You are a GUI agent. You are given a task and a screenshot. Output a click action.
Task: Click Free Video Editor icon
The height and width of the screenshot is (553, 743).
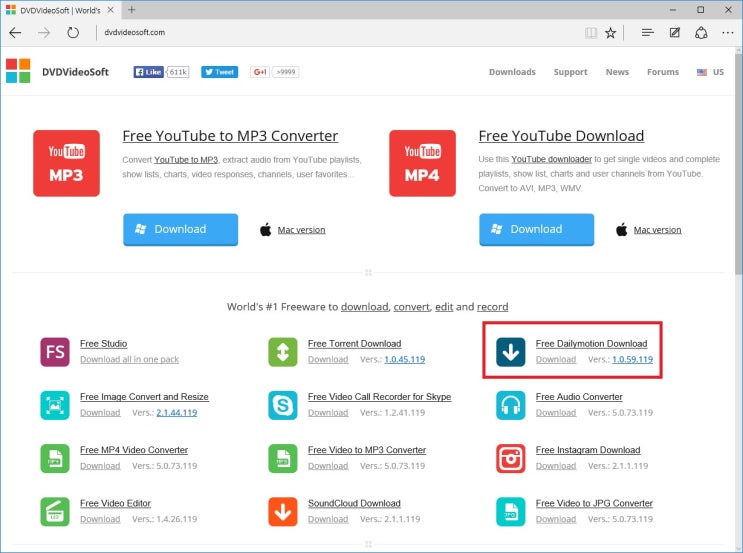coord(55,512)
